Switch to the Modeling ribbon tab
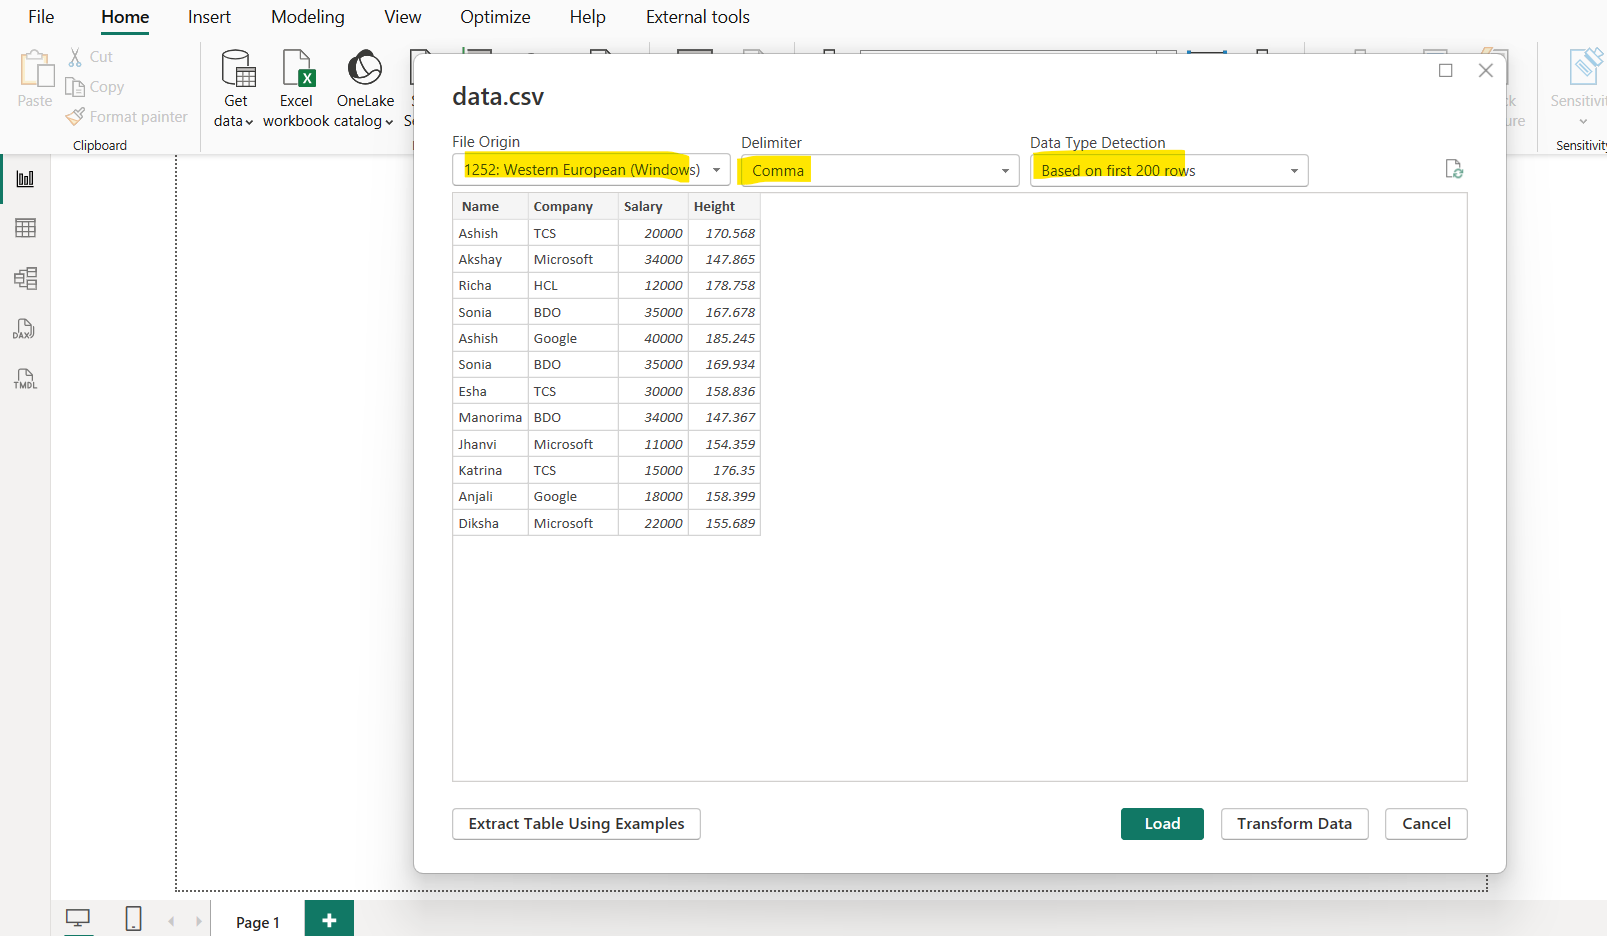 (307, 17)
